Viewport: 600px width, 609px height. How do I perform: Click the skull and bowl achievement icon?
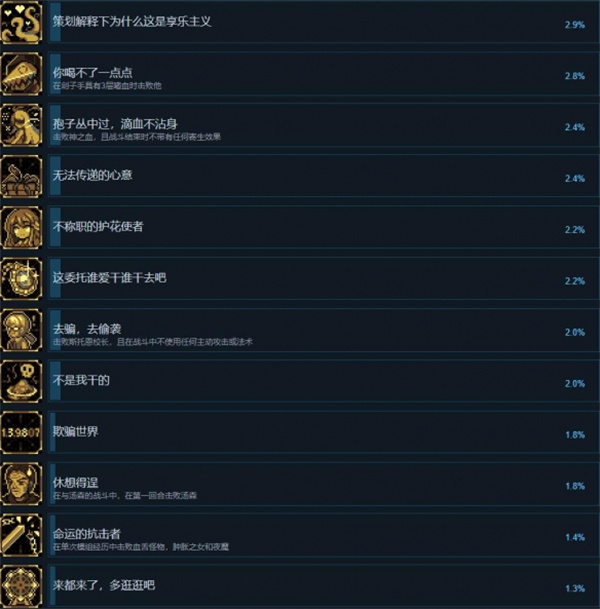21,381
